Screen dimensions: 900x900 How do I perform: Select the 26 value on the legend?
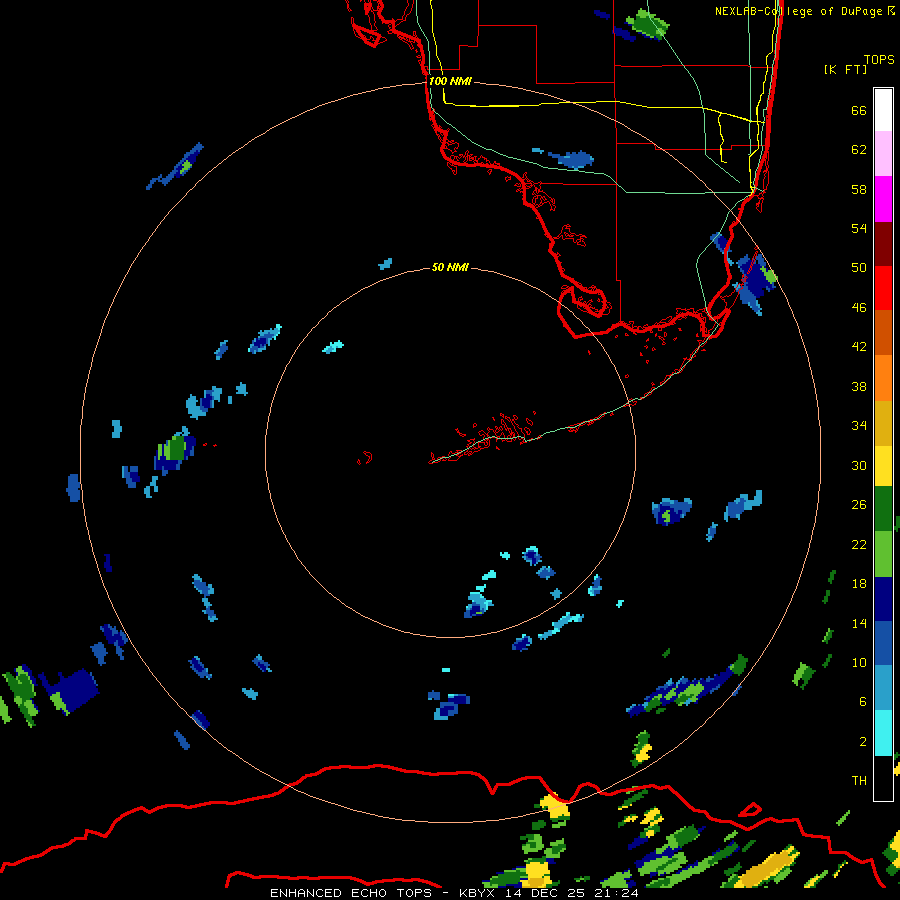pyautogui.click(x=859, y=505)
